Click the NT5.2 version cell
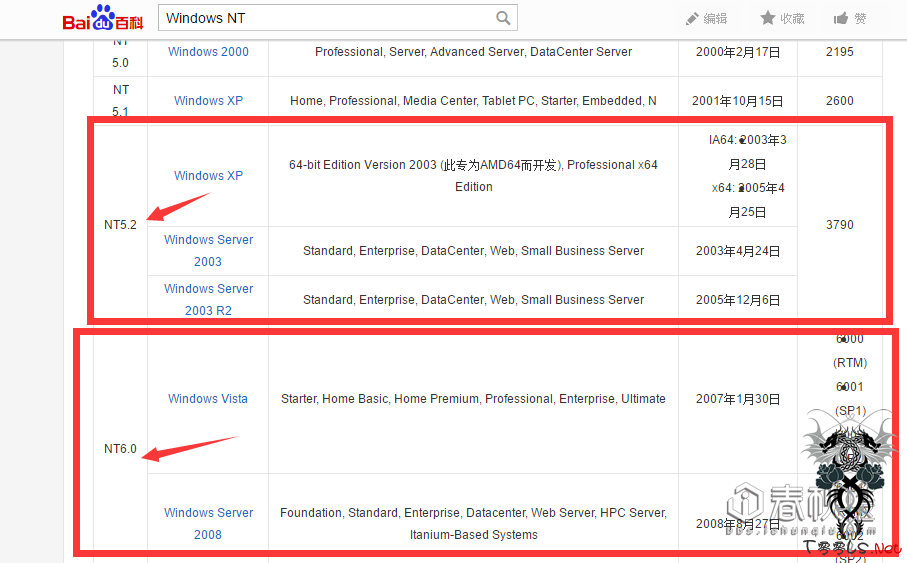Screen dimensions: 907x563 (120, 225)
